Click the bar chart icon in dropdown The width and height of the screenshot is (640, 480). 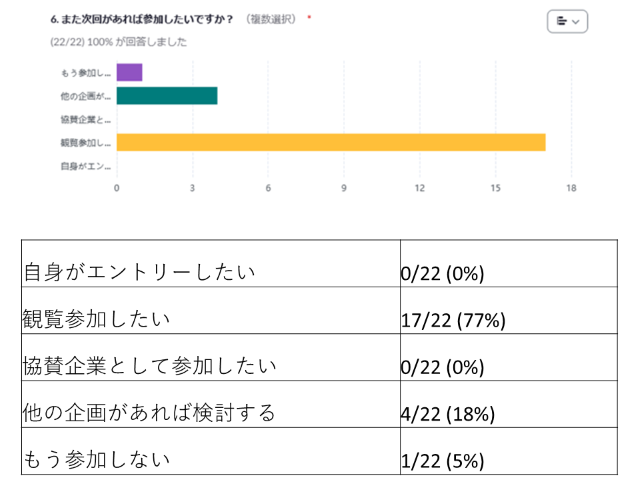(x=562, y=20)
